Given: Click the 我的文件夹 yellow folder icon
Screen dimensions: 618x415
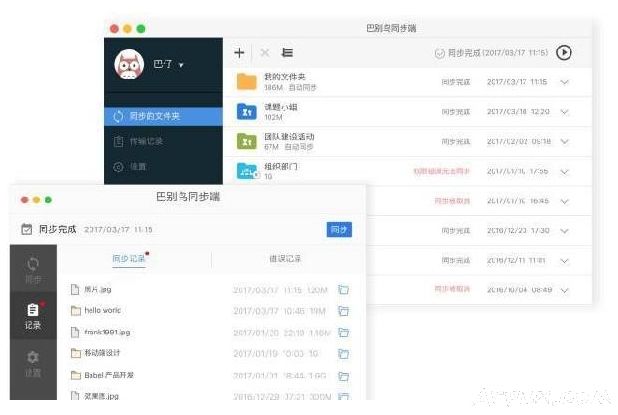Looking at the screenshot, I should (x=247, y=82).
